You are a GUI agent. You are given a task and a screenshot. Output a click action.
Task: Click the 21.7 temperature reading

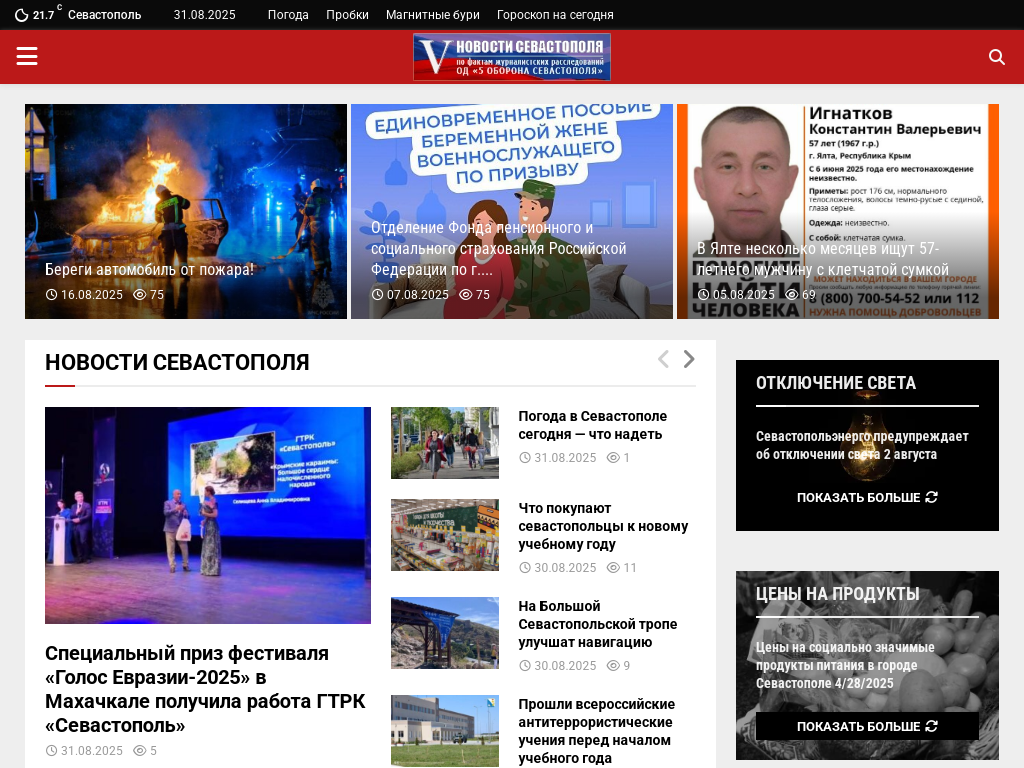(44, 15)
